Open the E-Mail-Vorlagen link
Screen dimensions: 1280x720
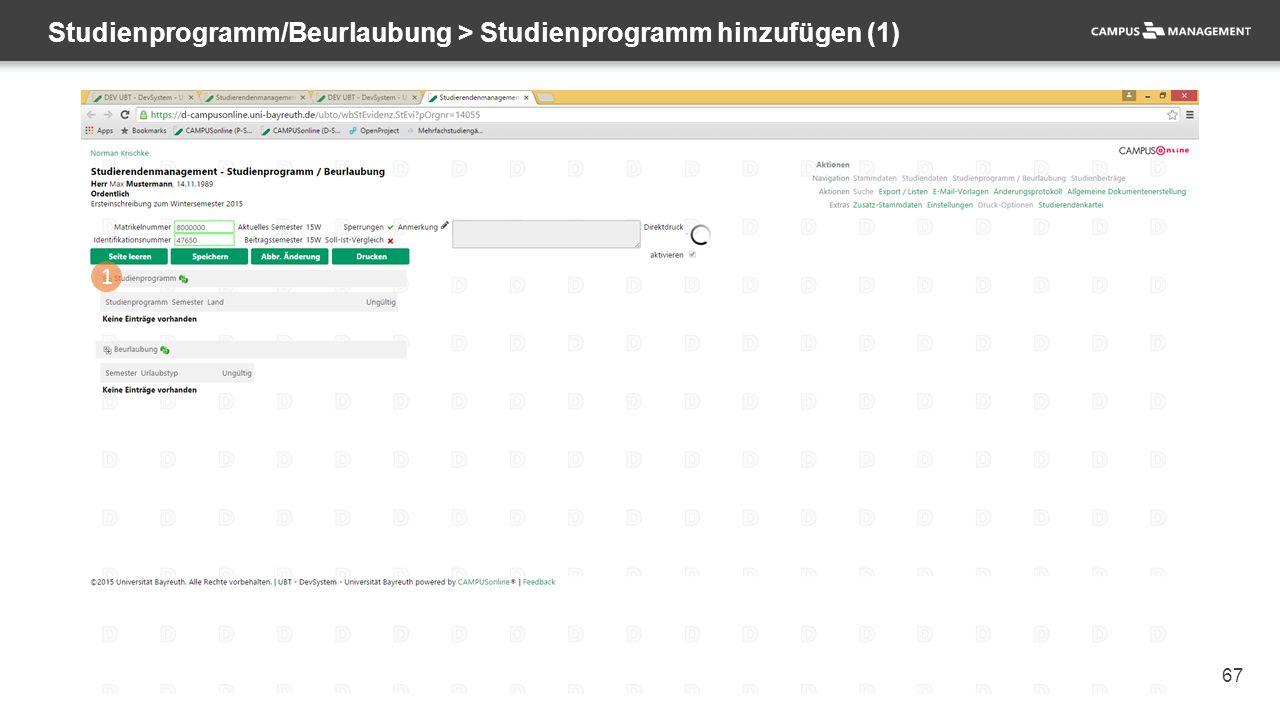point(961,191)
